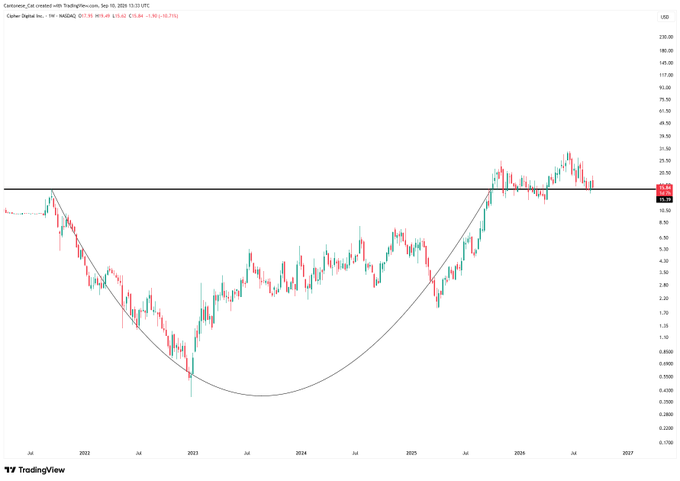Screen dimensions: 680x481
Task: Click the 2.20 price axis label
Action: point(665,298)
